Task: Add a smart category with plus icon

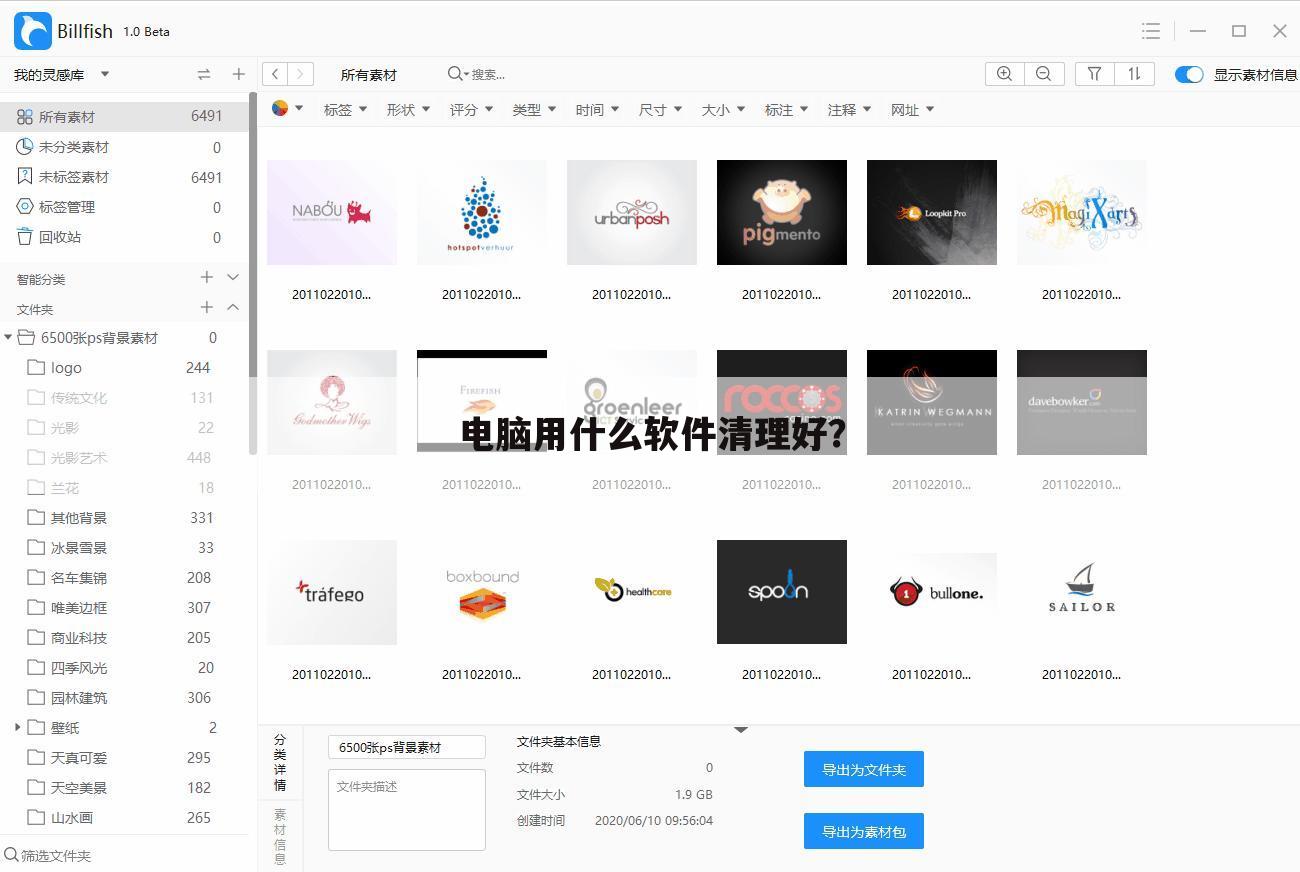Action: pyautogui.click(x=207, y=277)
